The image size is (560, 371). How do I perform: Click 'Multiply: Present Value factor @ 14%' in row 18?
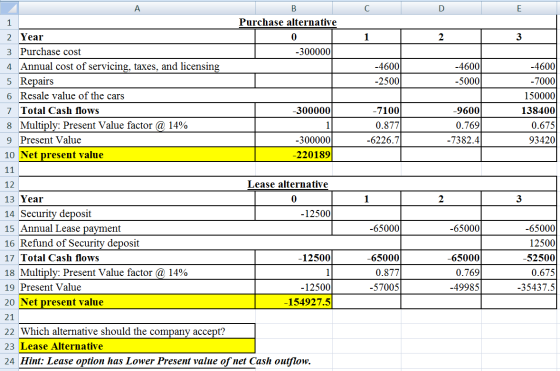tap(137, 272)
